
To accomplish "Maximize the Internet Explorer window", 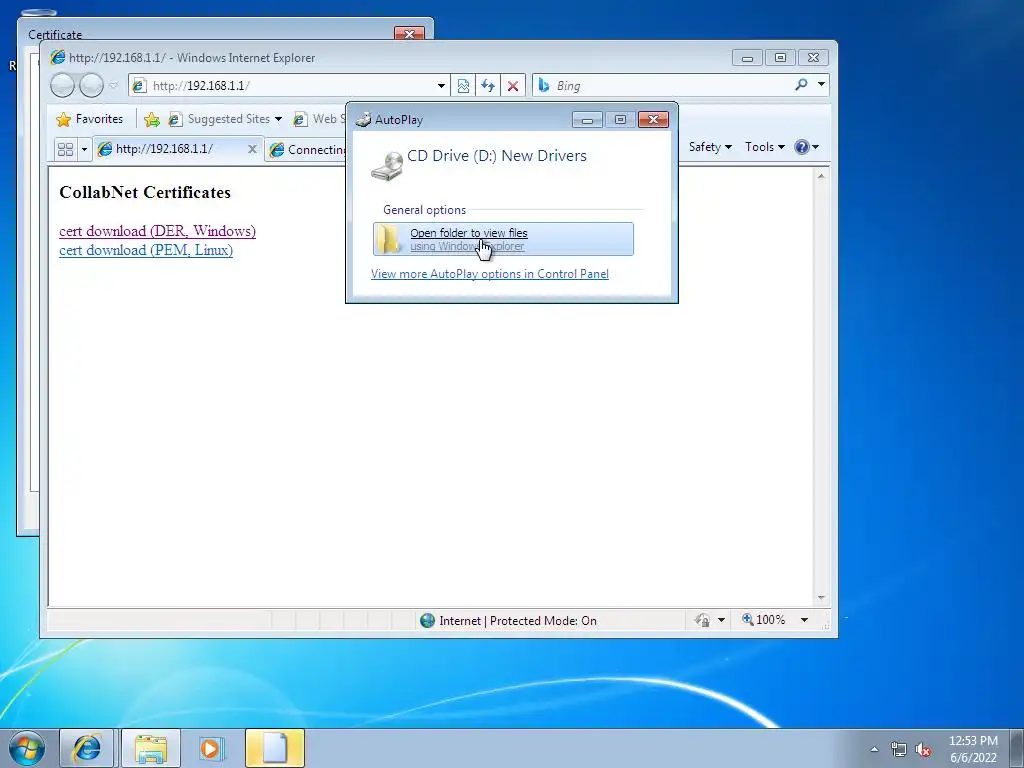I will click(780, 57).
